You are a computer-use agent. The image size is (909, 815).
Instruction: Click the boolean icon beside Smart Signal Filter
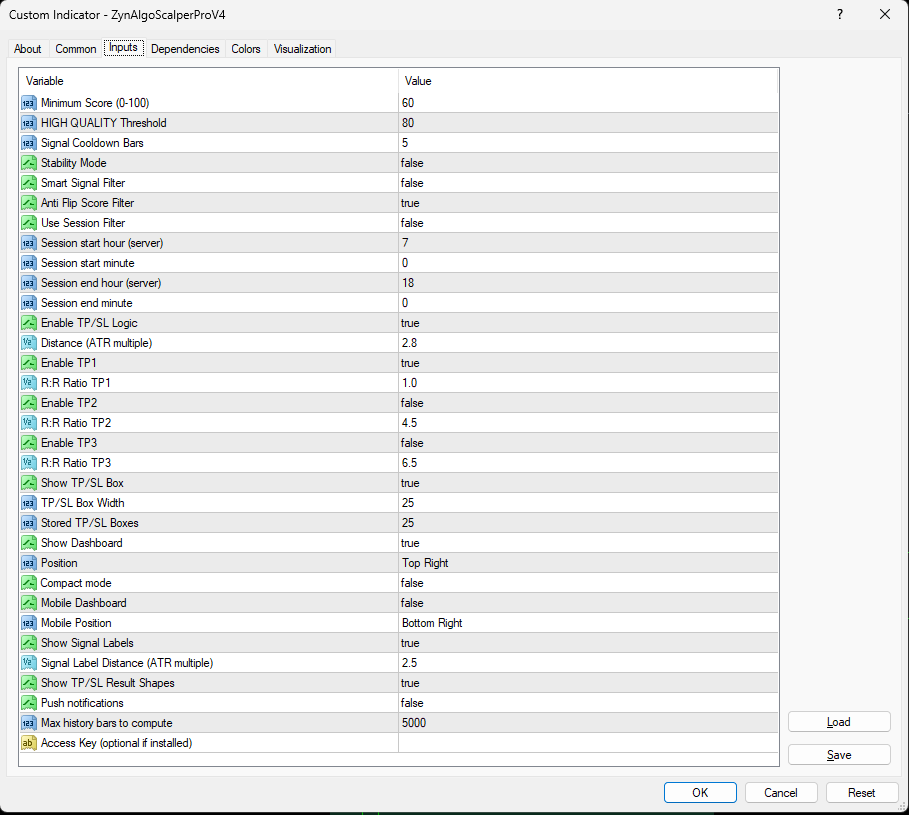28,183
